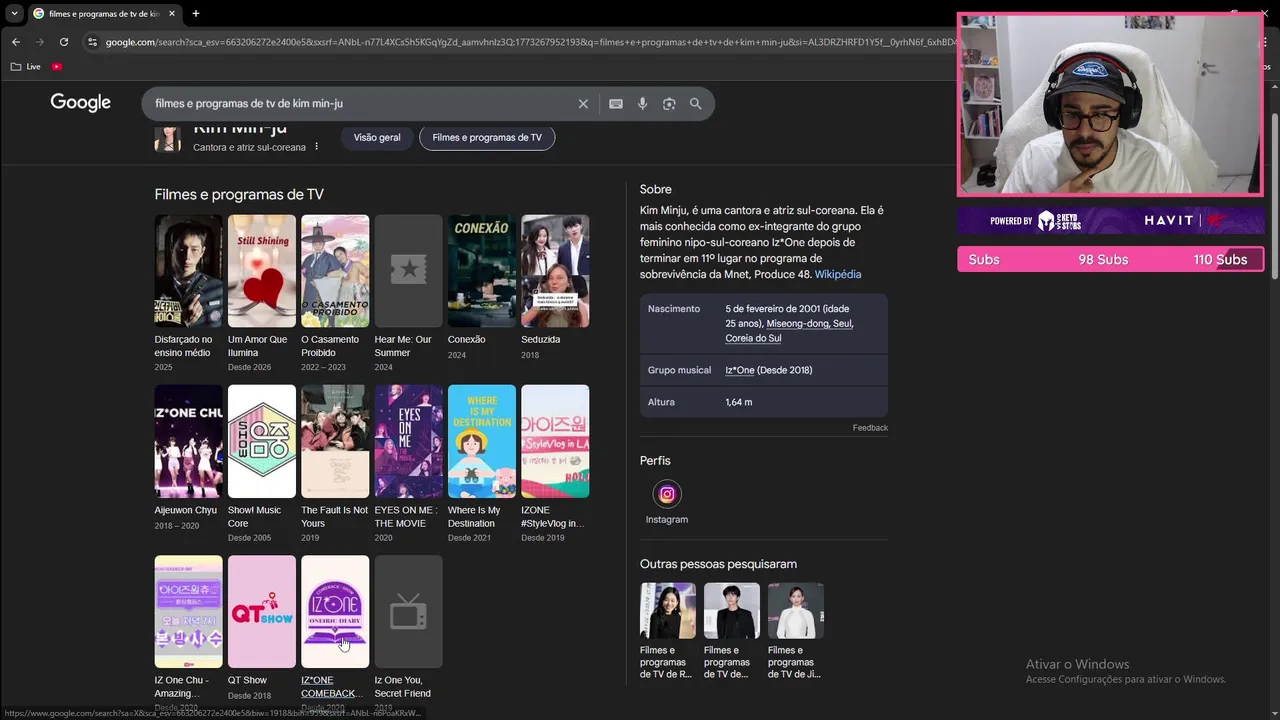This screenshot has height=720, width=1280.
Task: Open the Seduzida poster
Action: point(555,271)
